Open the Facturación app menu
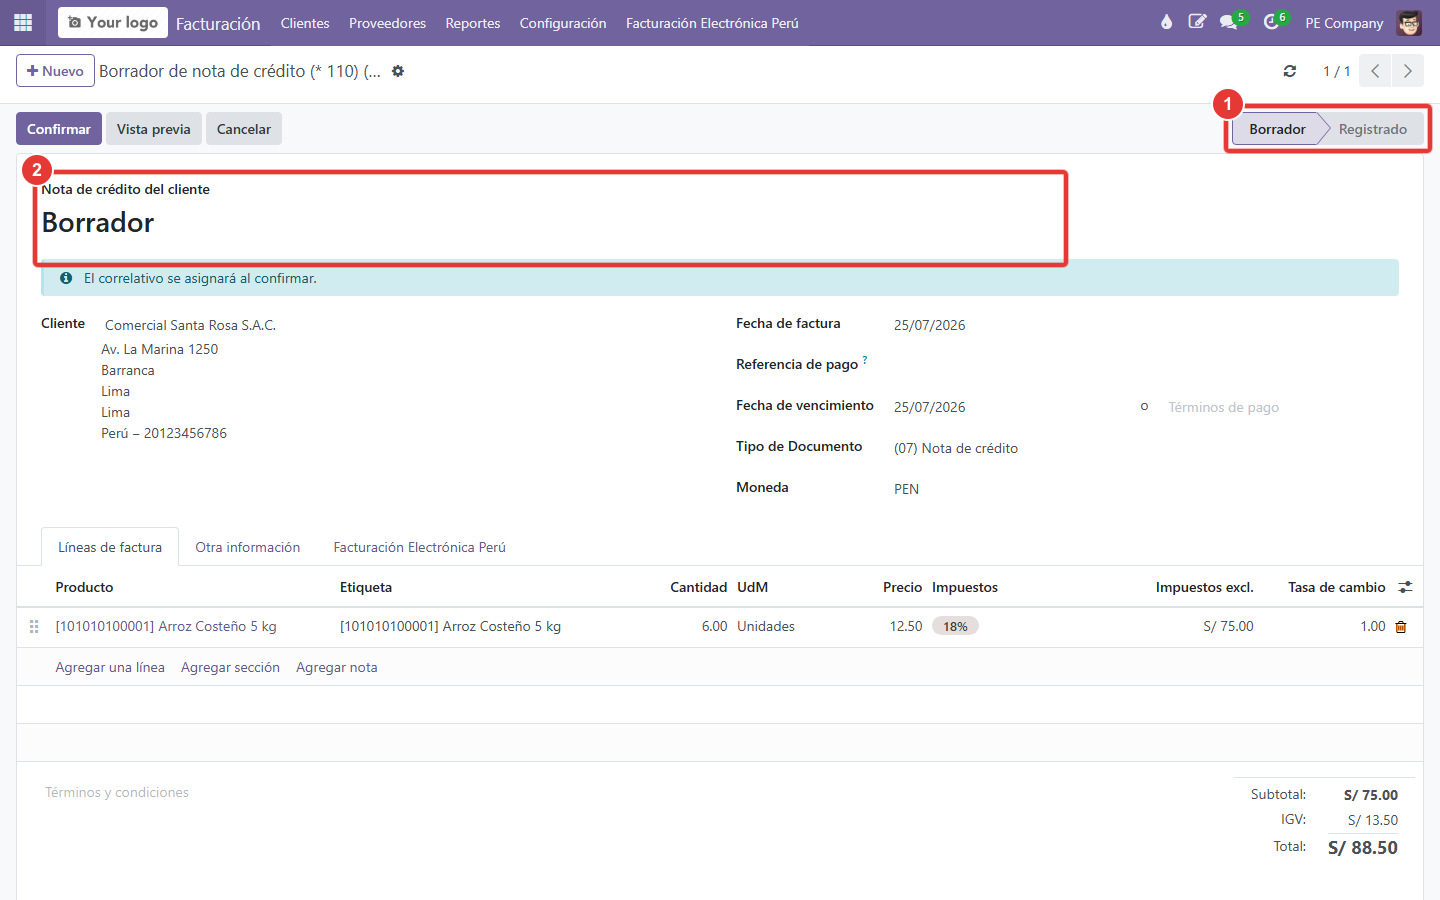Viewport: 1440px width, 900px height. pyautogui.click(x=218, y=23)
